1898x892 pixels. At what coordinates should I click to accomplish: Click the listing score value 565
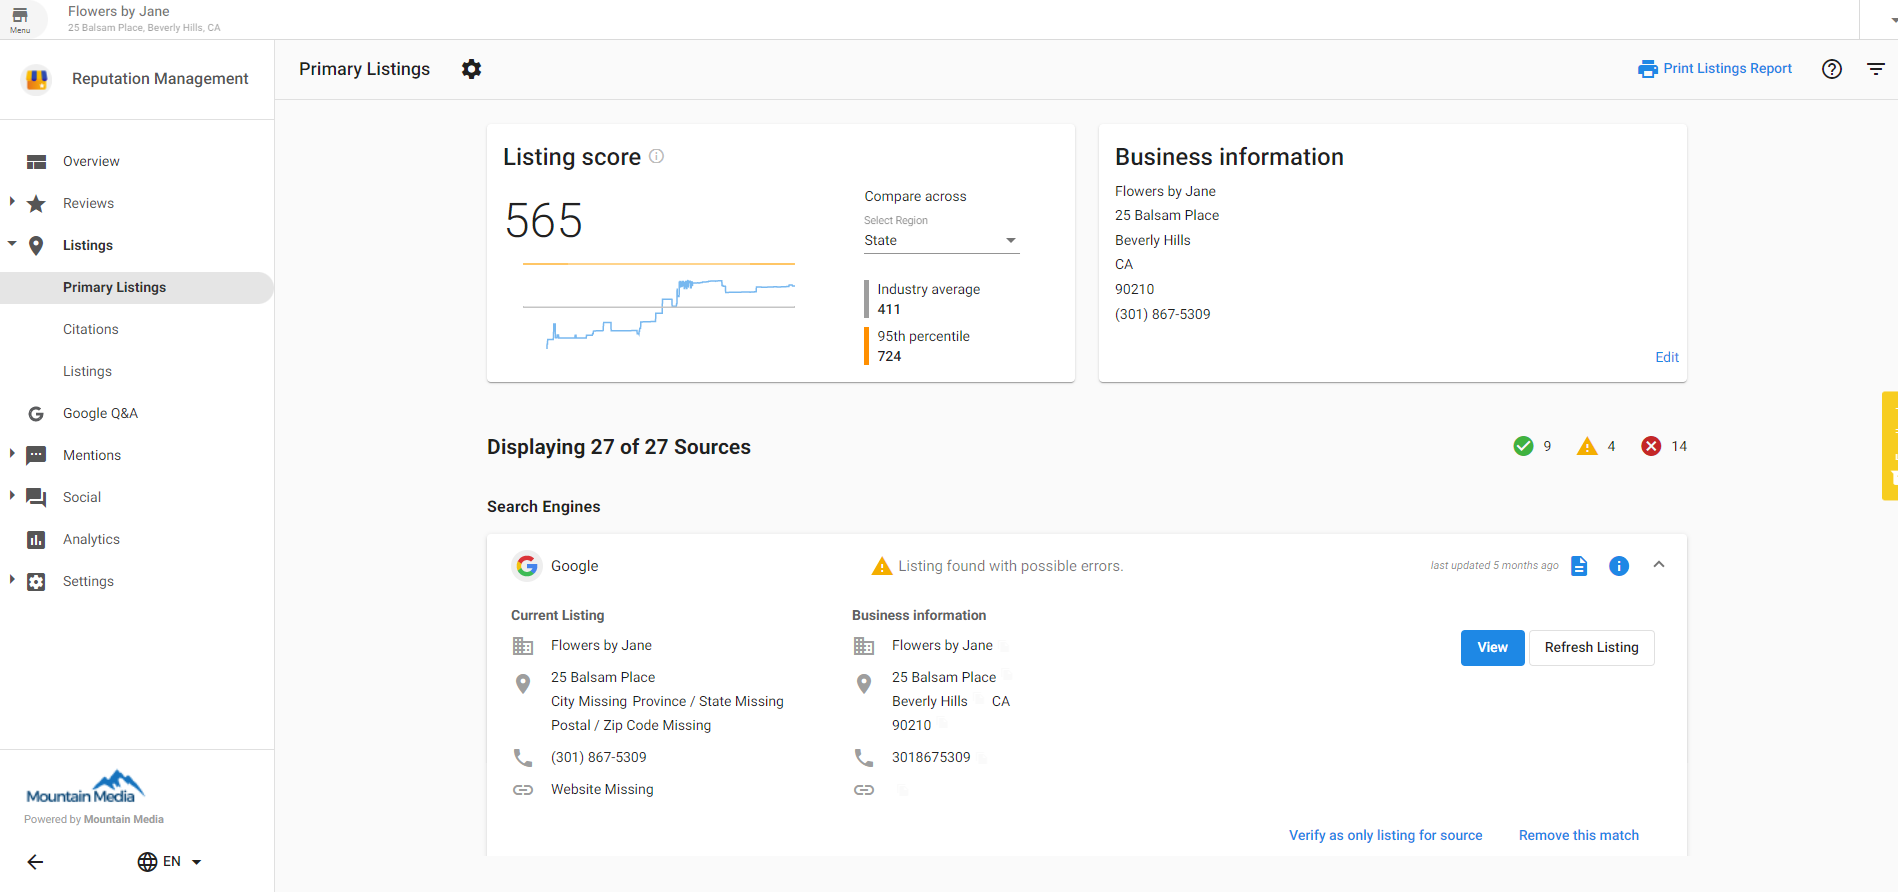pyautogui.click(x=543, y=221)
